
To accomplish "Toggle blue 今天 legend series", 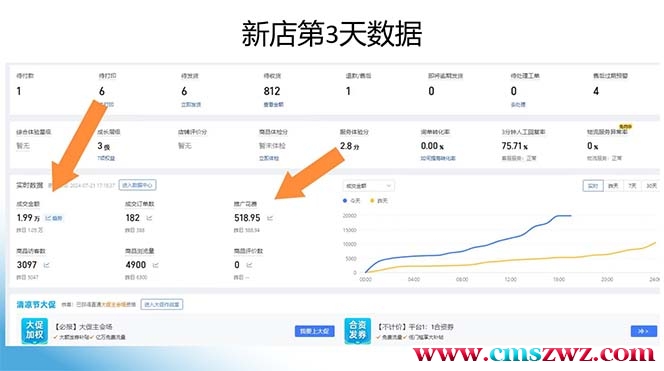I will pyautogui.click(x=351, y=201).
